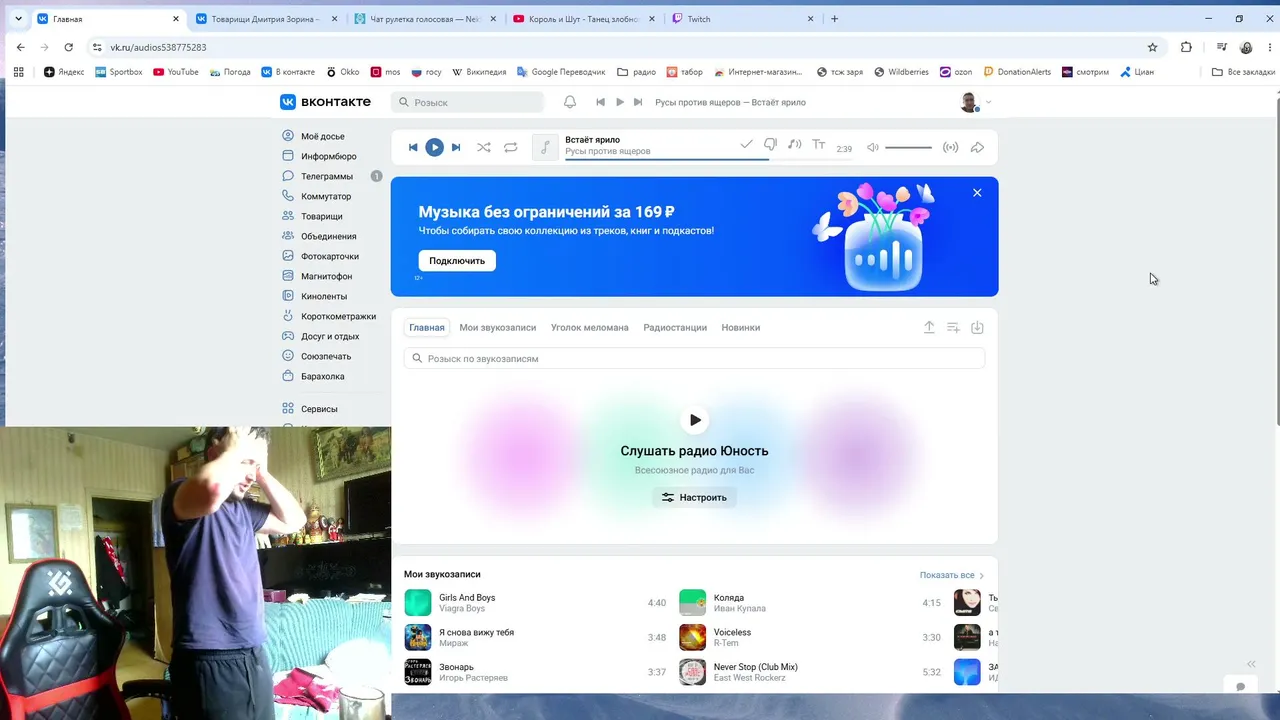The height and width of the screenshot is (720, 1280).
Task: Create a new playlist icon
Action: [953, 327]
